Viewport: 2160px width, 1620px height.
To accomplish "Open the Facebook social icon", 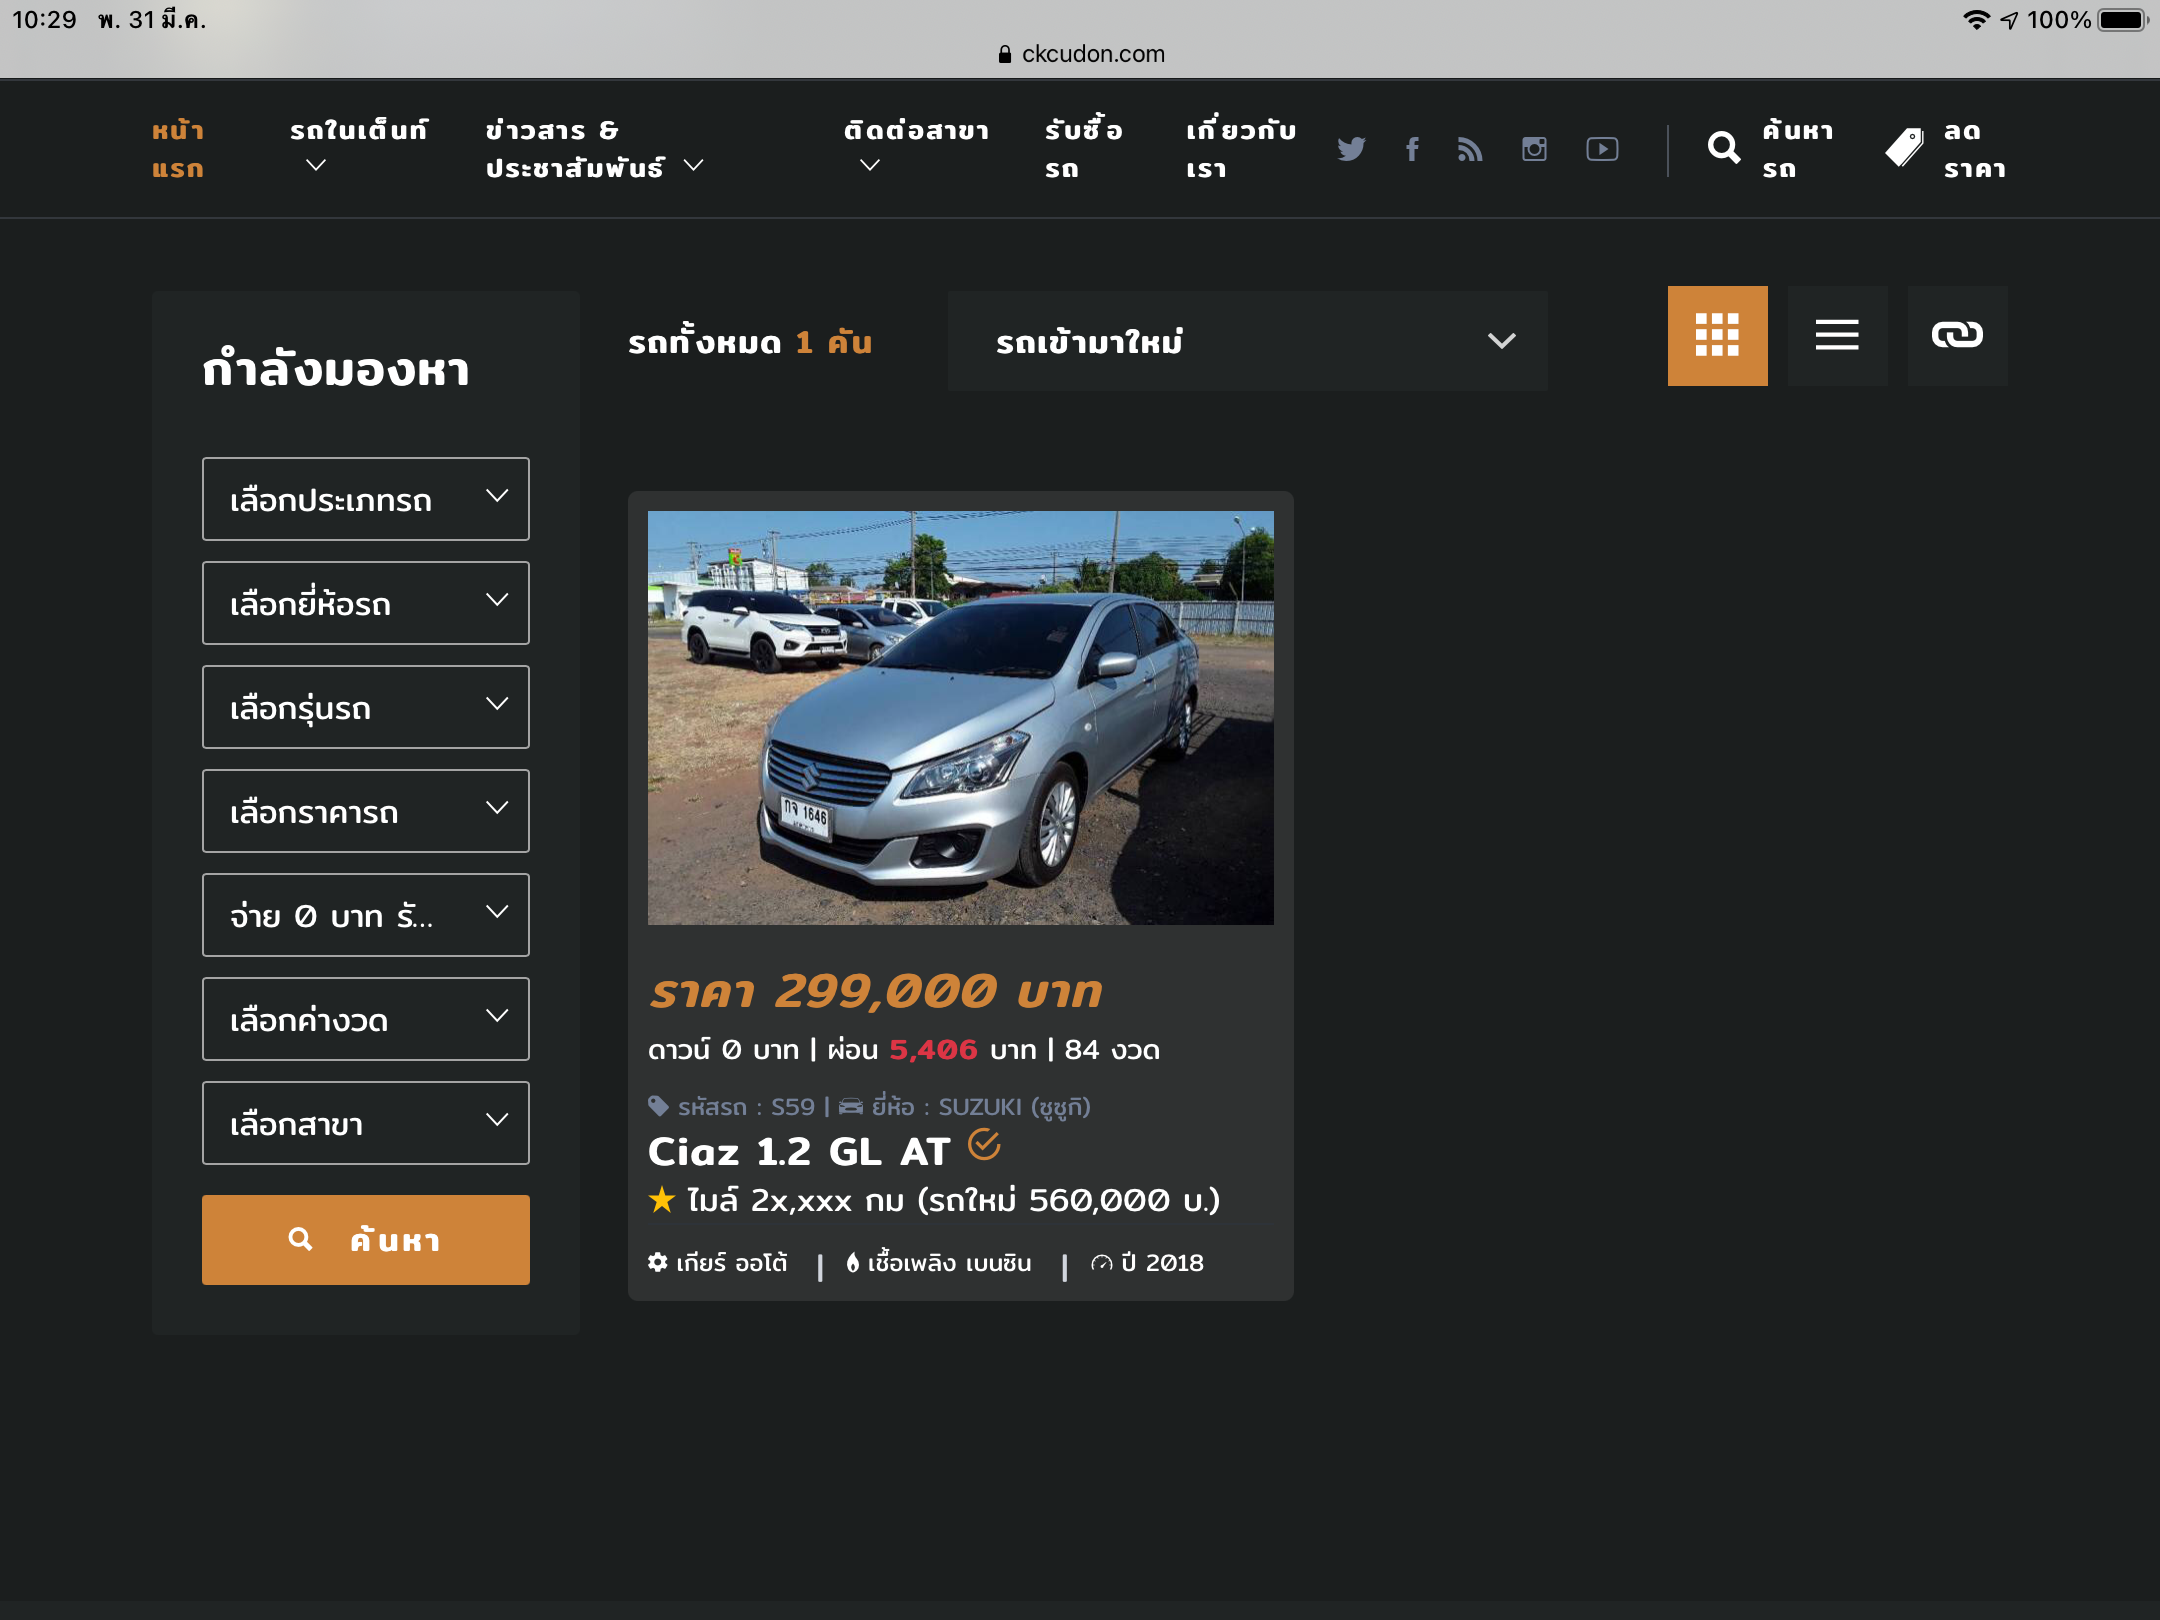I will pos(1412,149).
